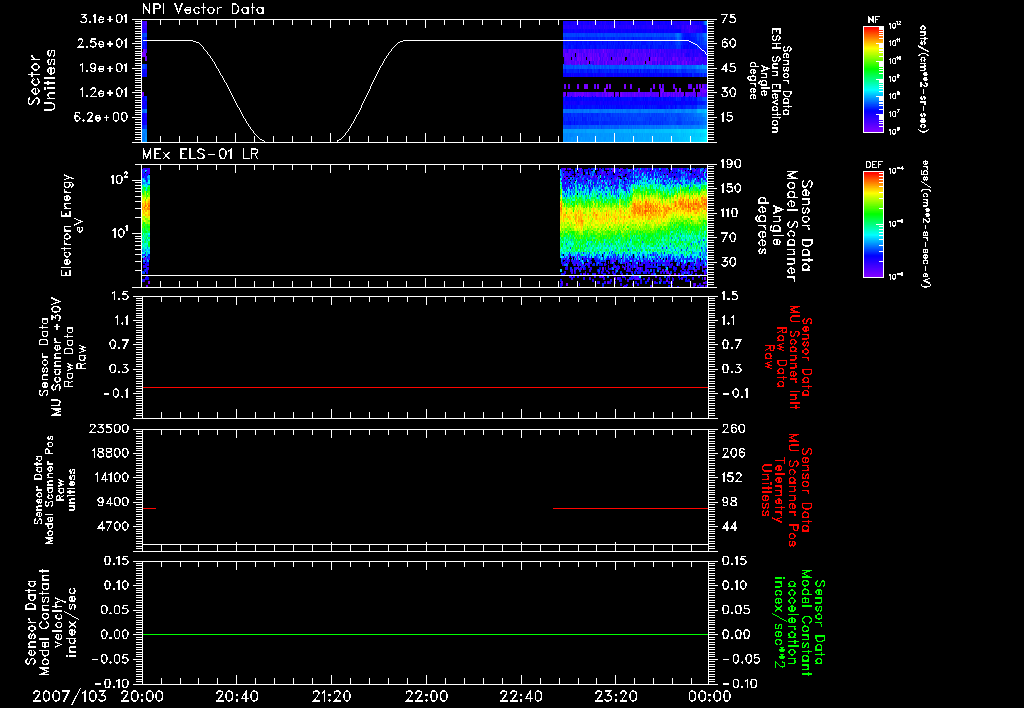Screen dimensions: 1024x708
Task: Click the '75' Sun Elevation tick label
Action: (x=729, y=19)
